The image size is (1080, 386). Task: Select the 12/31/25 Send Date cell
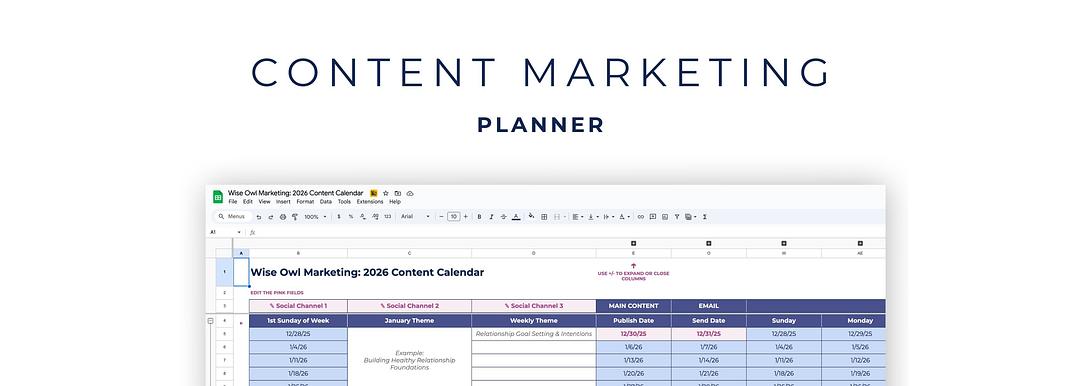[x=709, y=334]
